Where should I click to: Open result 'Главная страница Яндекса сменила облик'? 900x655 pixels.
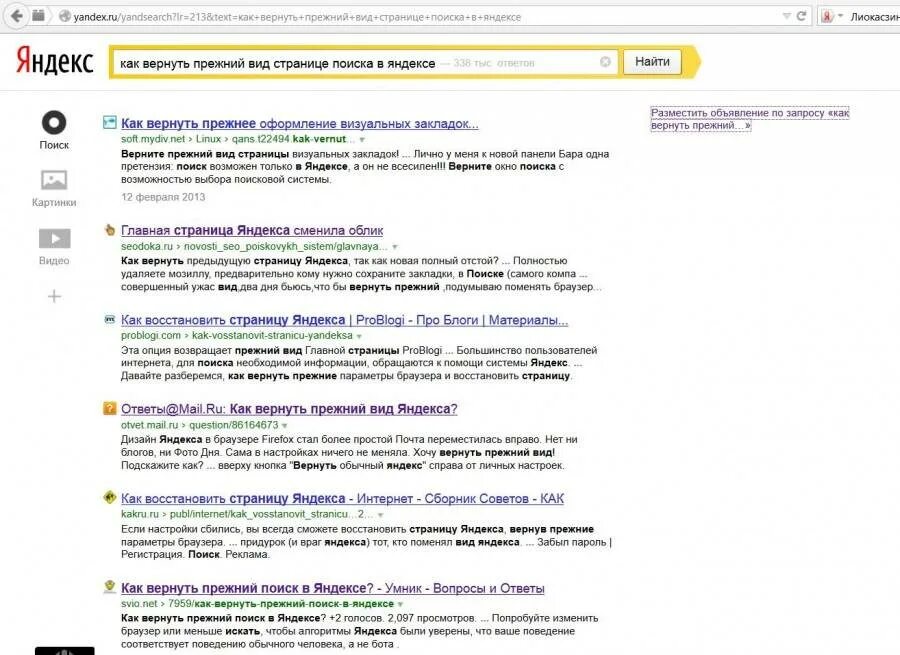252,230
